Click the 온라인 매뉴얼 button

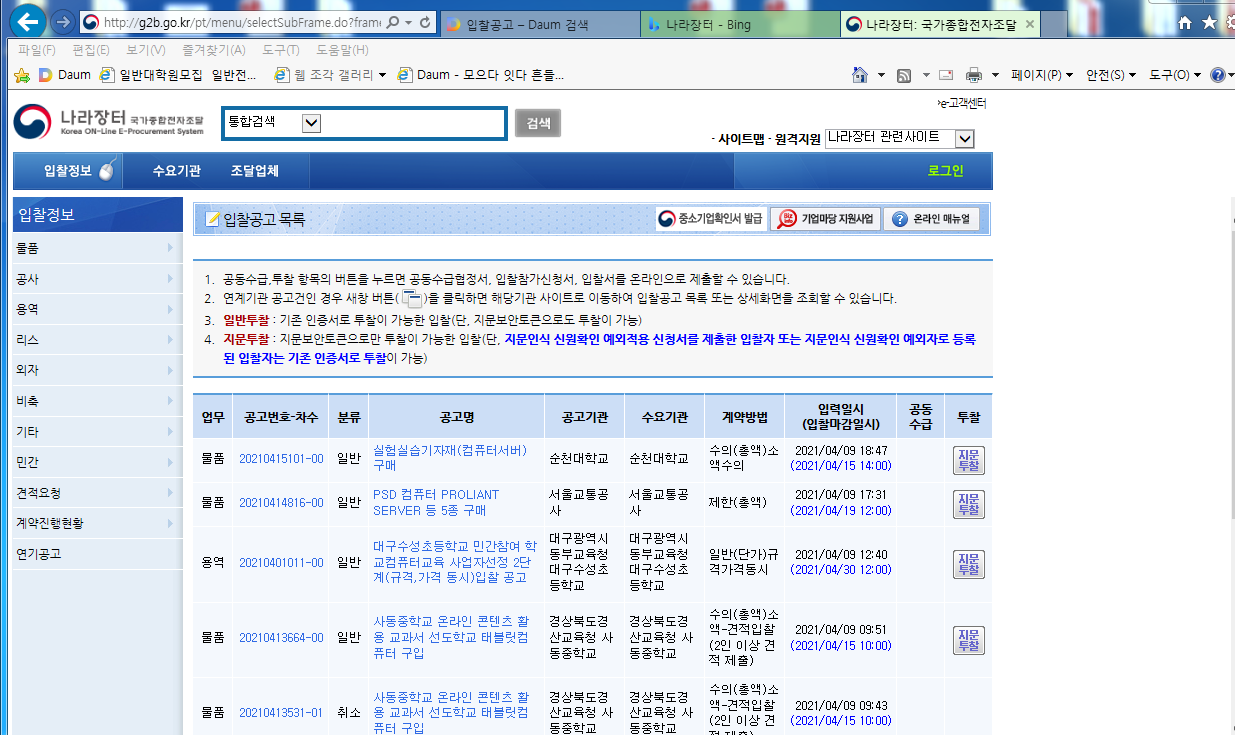(932, 219)
